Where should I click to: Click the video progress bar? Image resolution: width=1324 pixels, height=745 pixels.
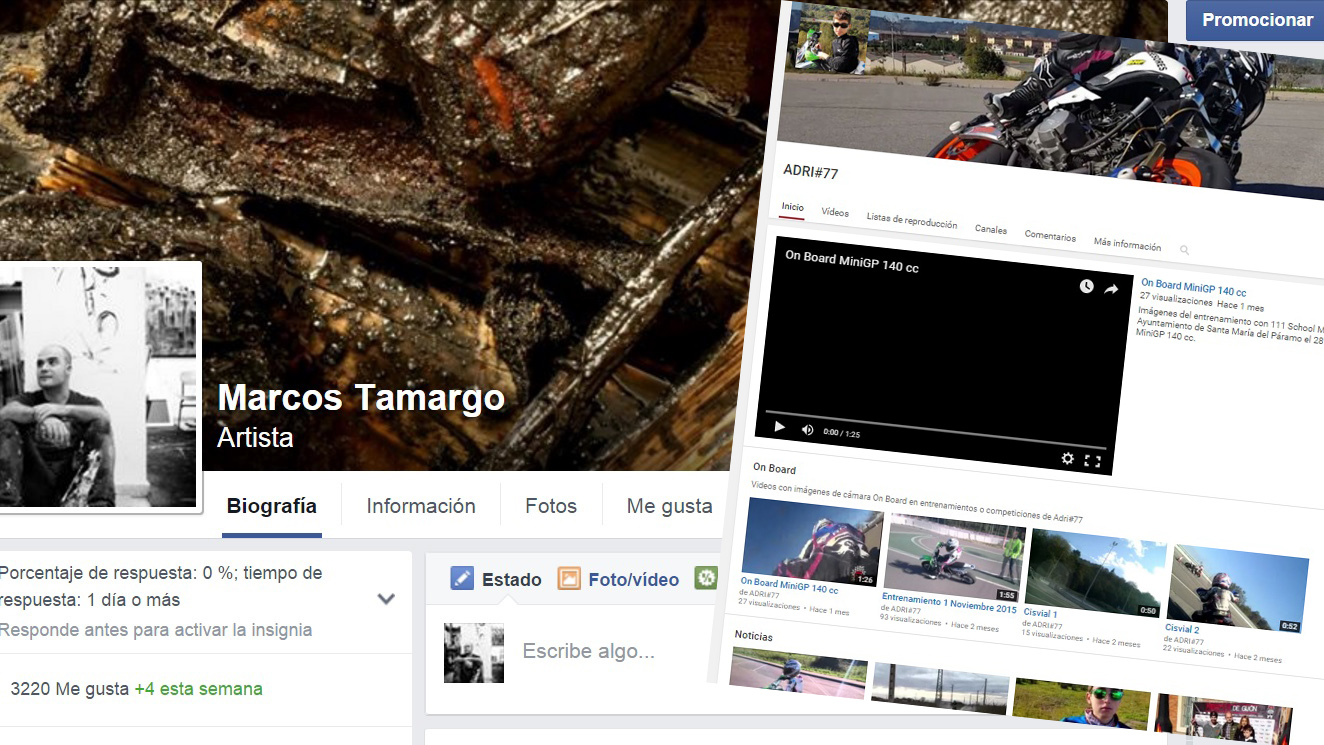coord(935,412)
